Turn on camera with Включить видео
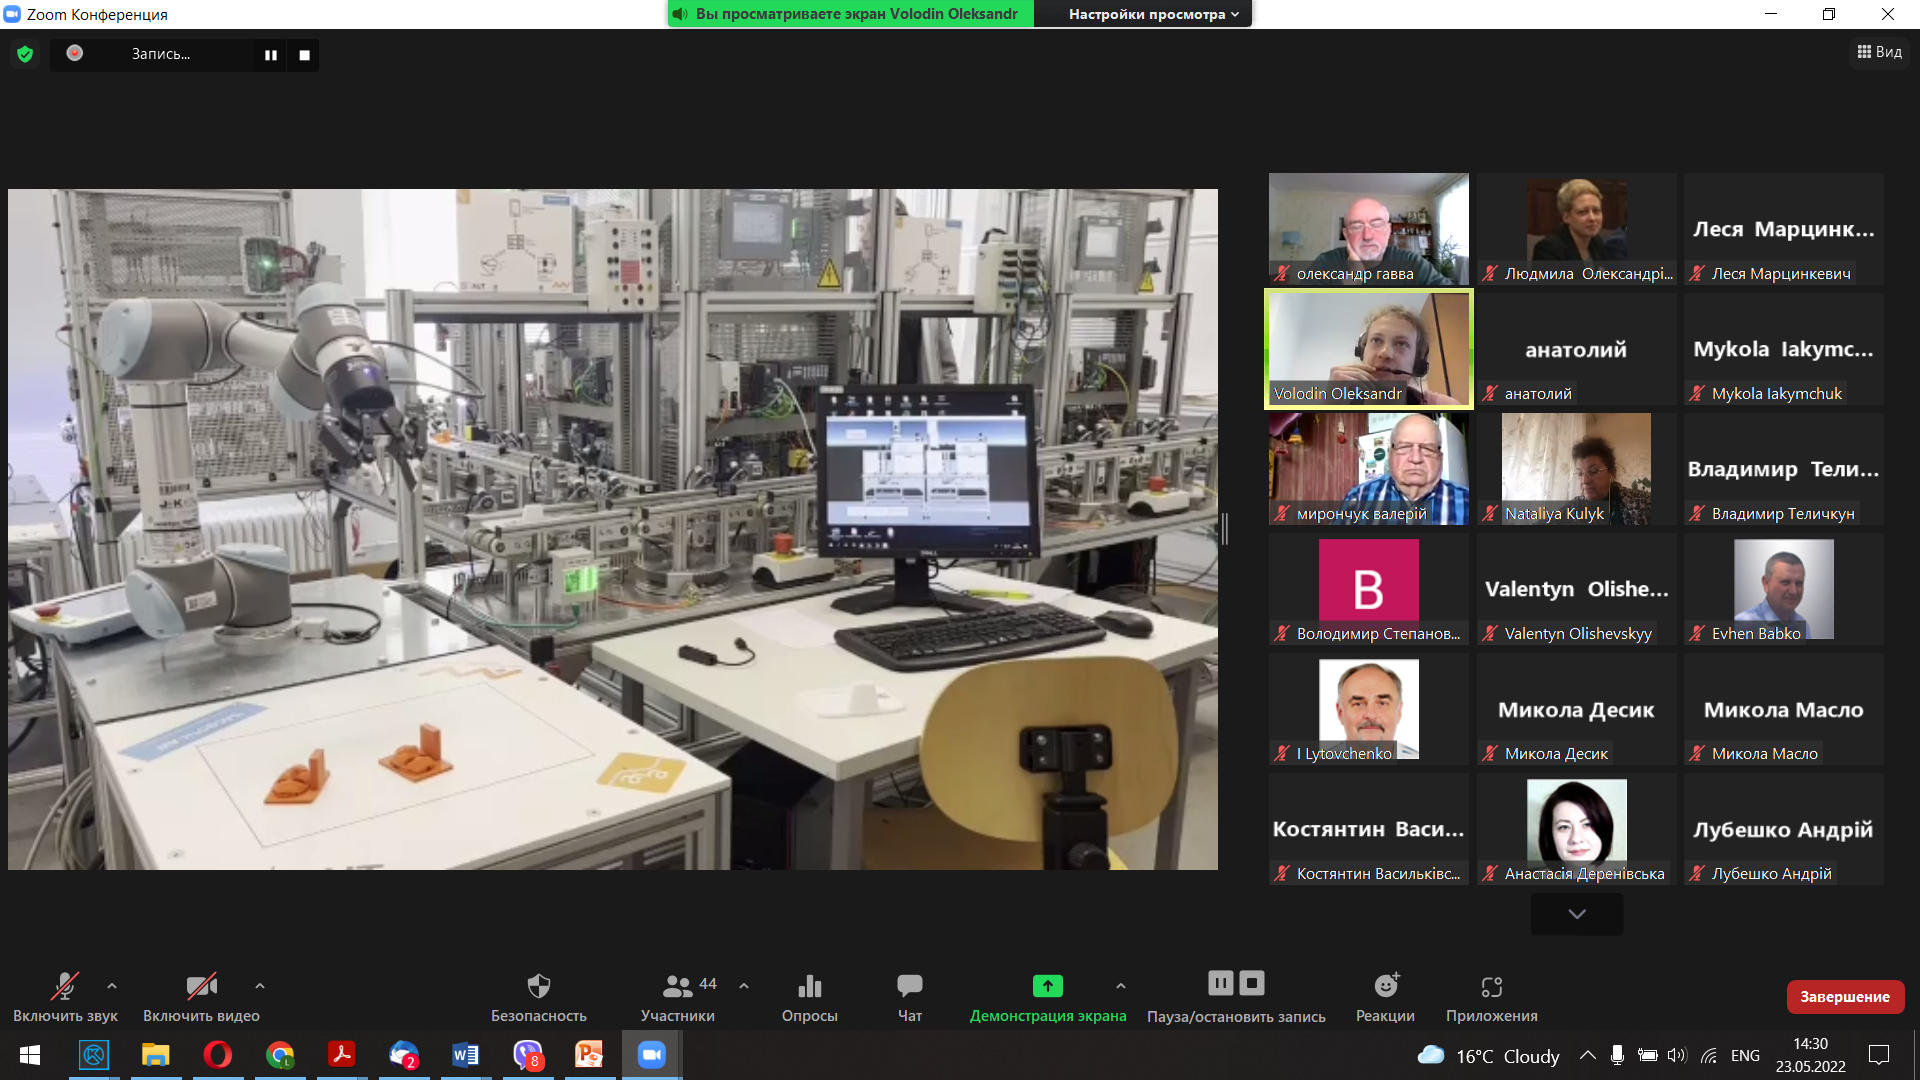Viewport: 1920px width, 1080px height. pos(201,987)
